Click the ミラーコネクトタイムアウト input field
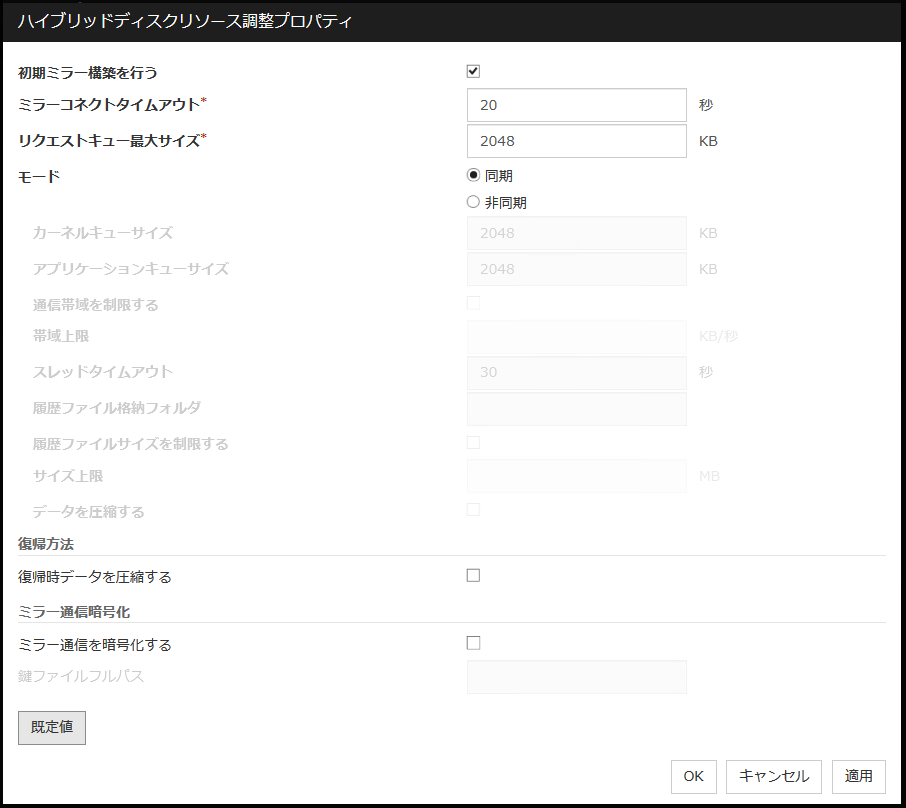906x808 pixels. [x=576, y=104]
